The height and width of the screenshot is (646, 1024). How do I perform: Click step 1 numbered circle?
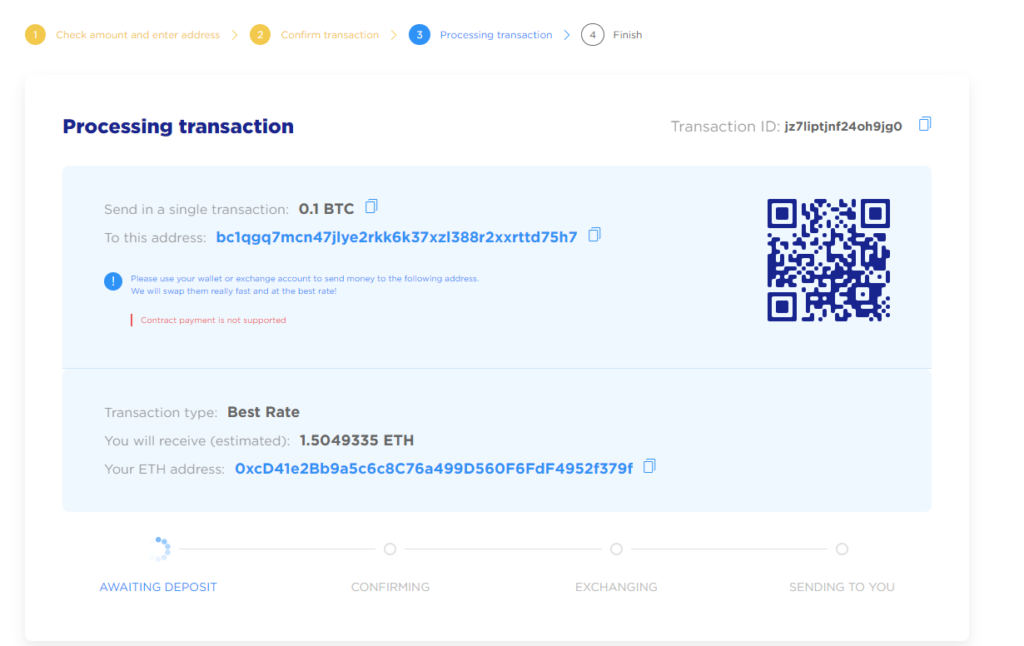35,35
